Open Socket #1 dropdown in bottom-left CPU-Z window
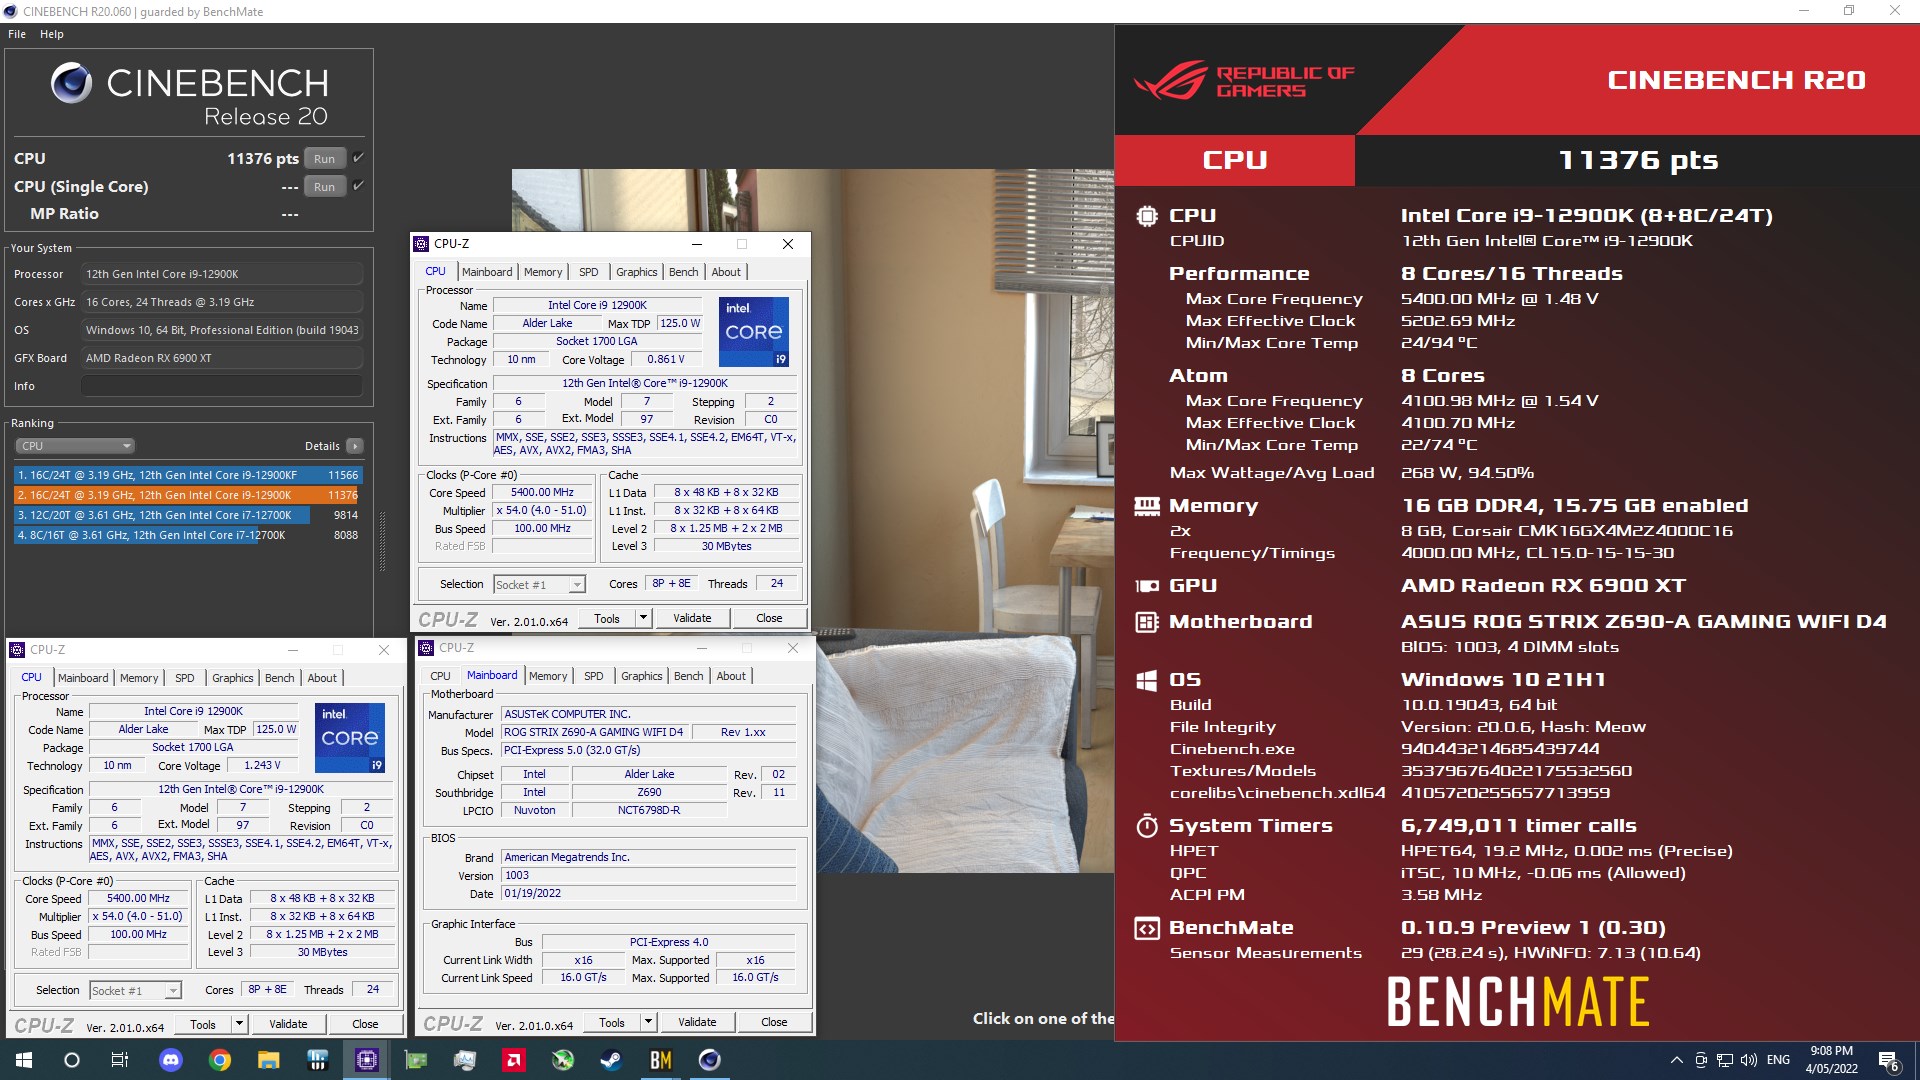Image resolution: width=1920 pixels, height=1080 pixels. click(x=135, y=991)
